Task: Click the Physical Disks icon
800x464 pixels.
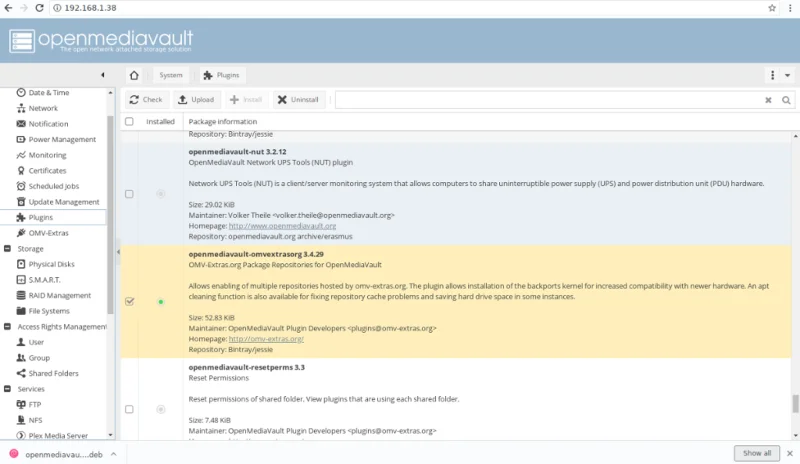Action: [x=21, y=264]
